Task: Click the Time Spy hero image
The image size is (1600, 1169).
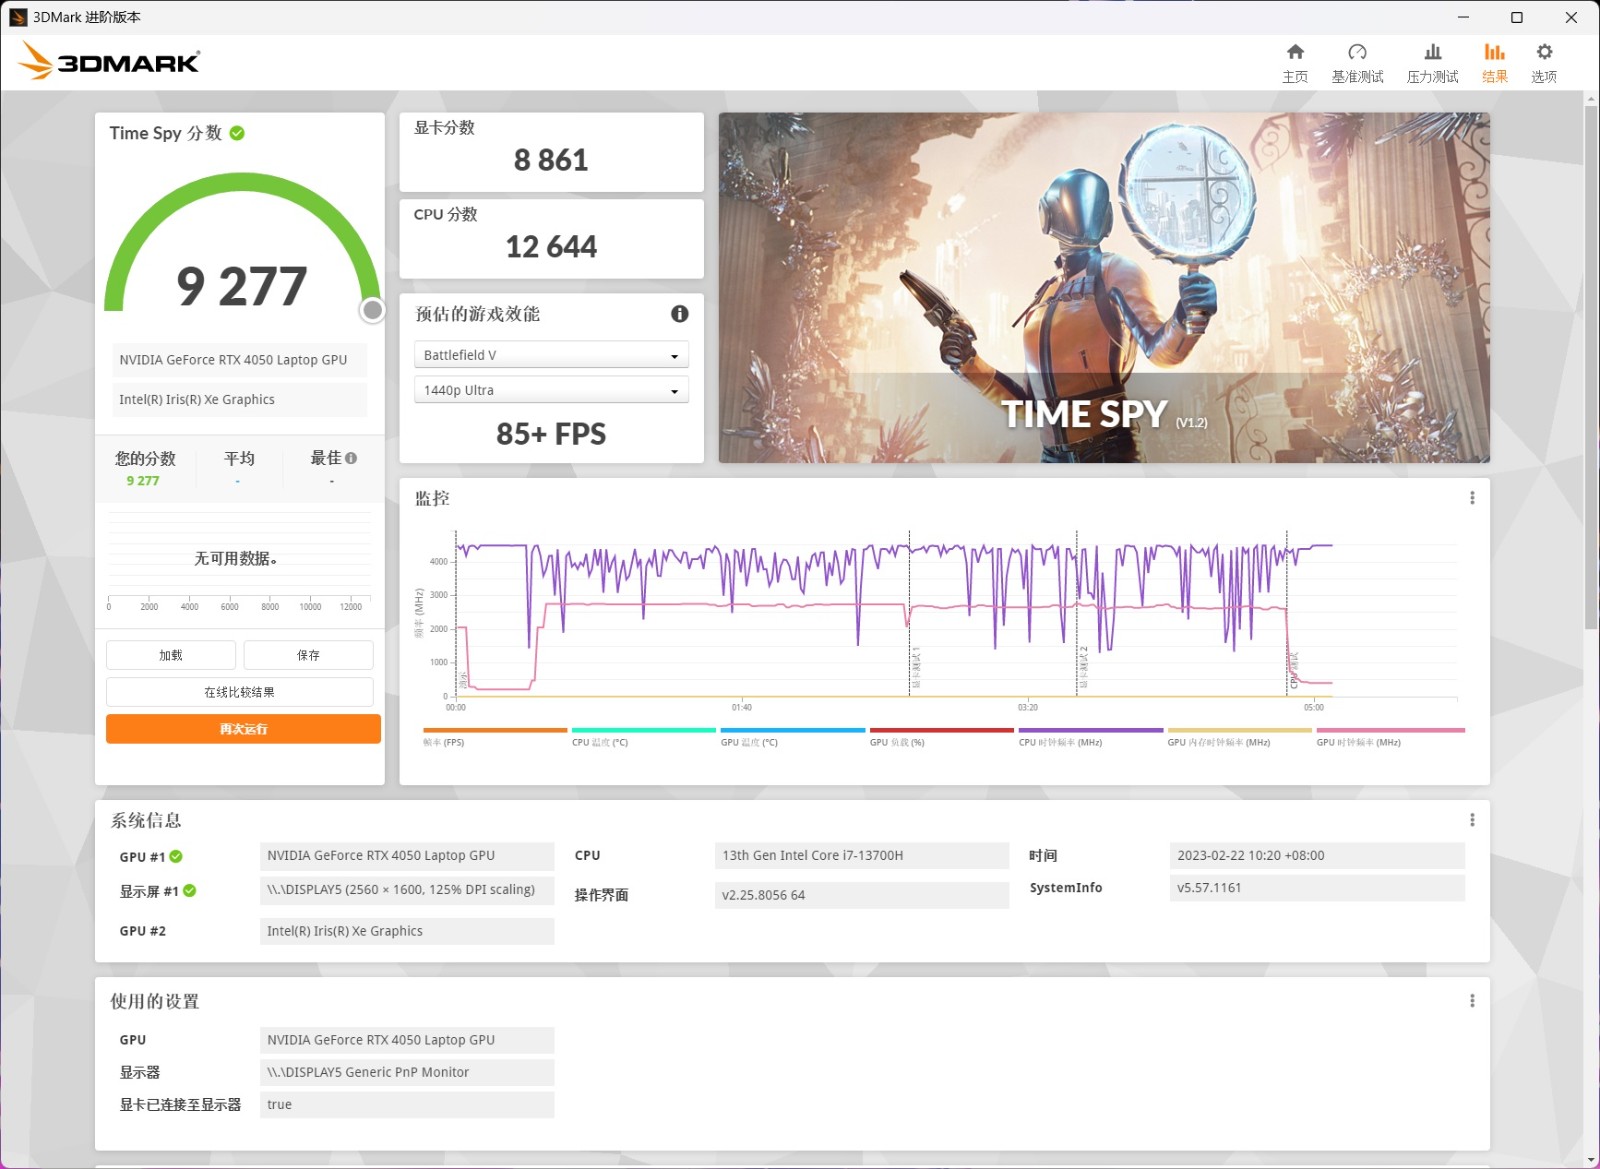Action: tap(1104, 287)
